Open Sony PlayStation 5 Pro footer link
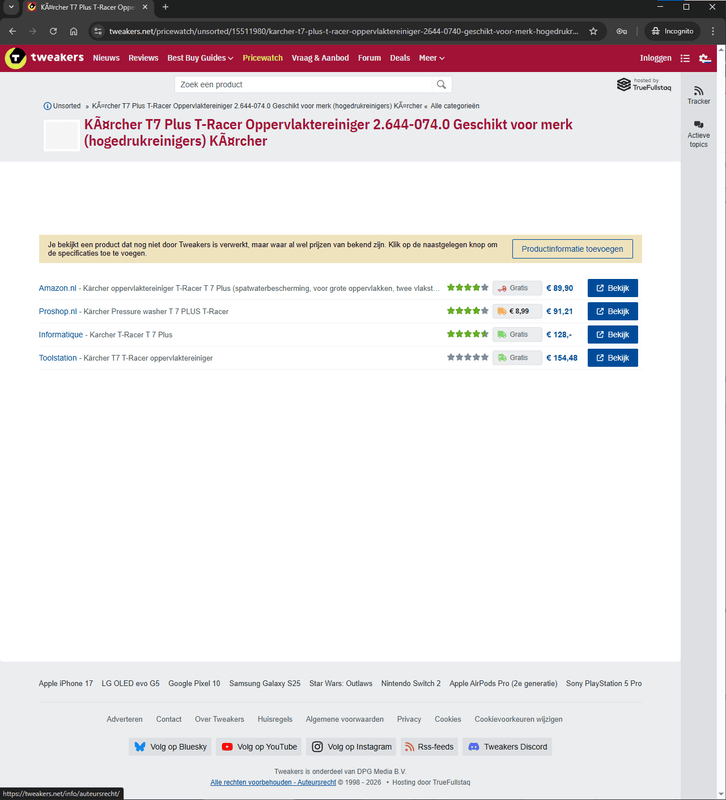The width and height of the screenshot is (726, 800). click(604, 683)
